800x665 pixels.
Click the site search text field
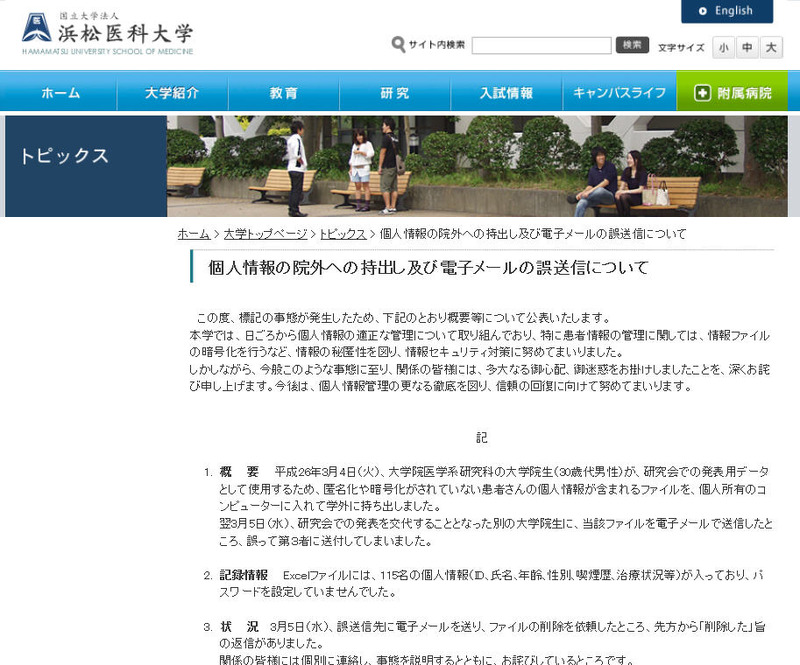(x=541, y=46)
